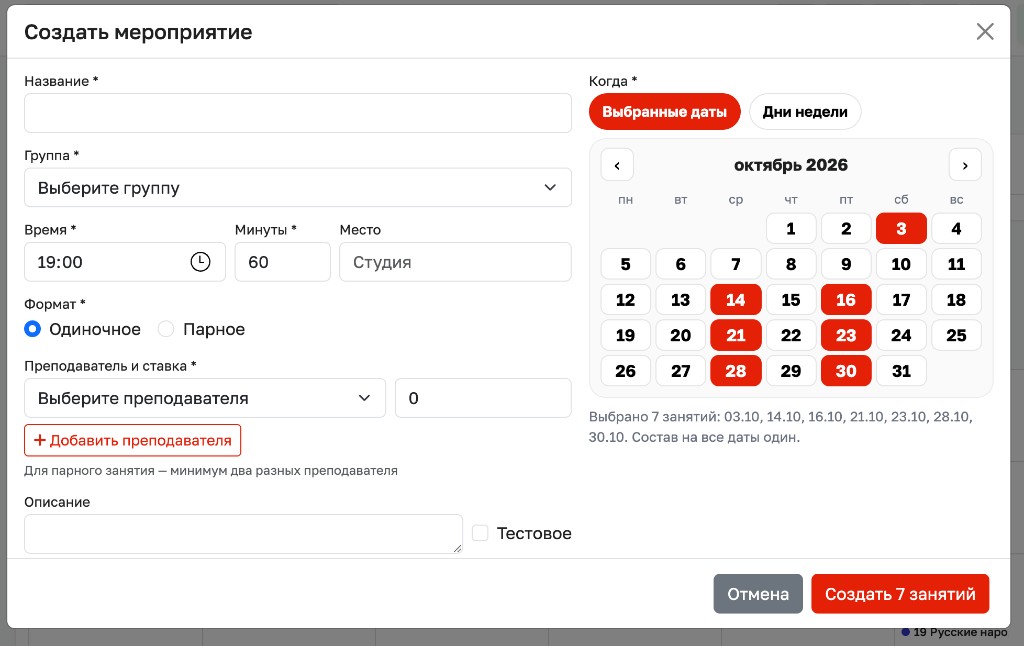Close the Создать мероприятие dialog
1024x646 pixels.
click(985, 31)
